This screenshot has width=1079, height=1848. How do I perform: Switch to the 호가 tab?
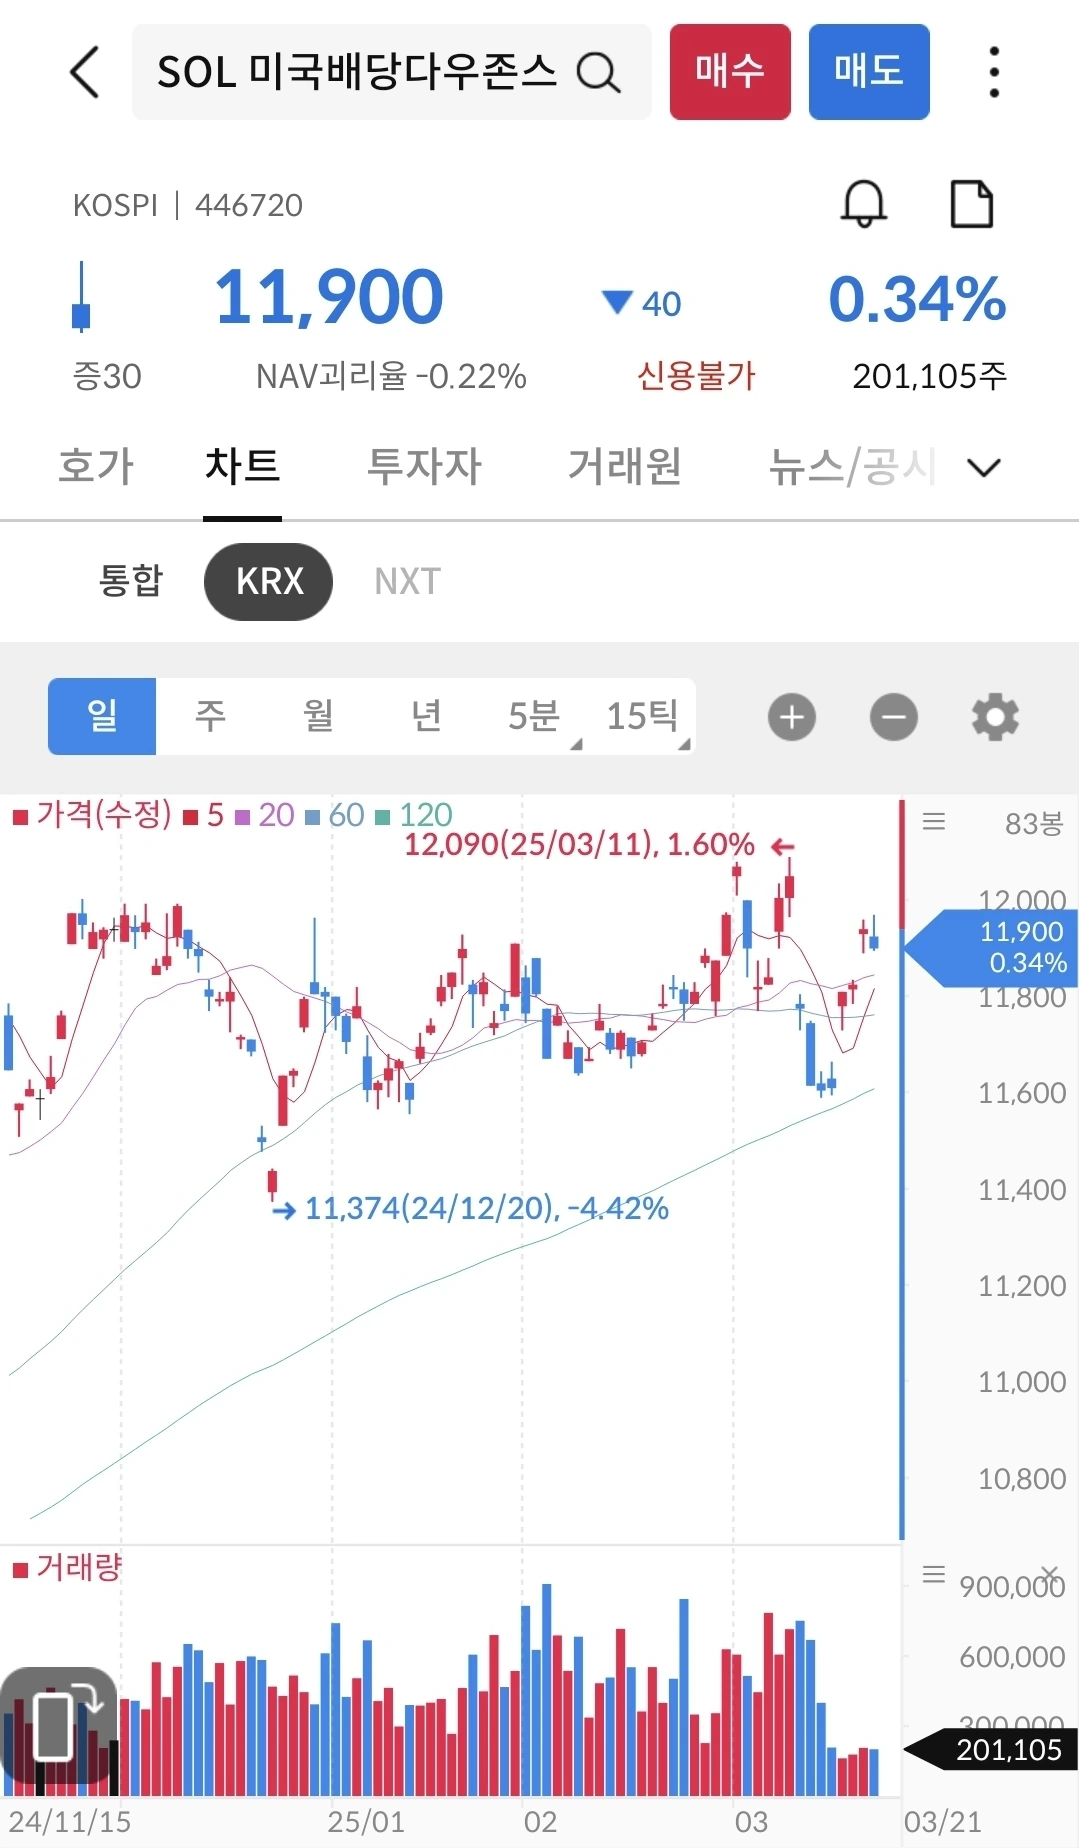[96, 467]
